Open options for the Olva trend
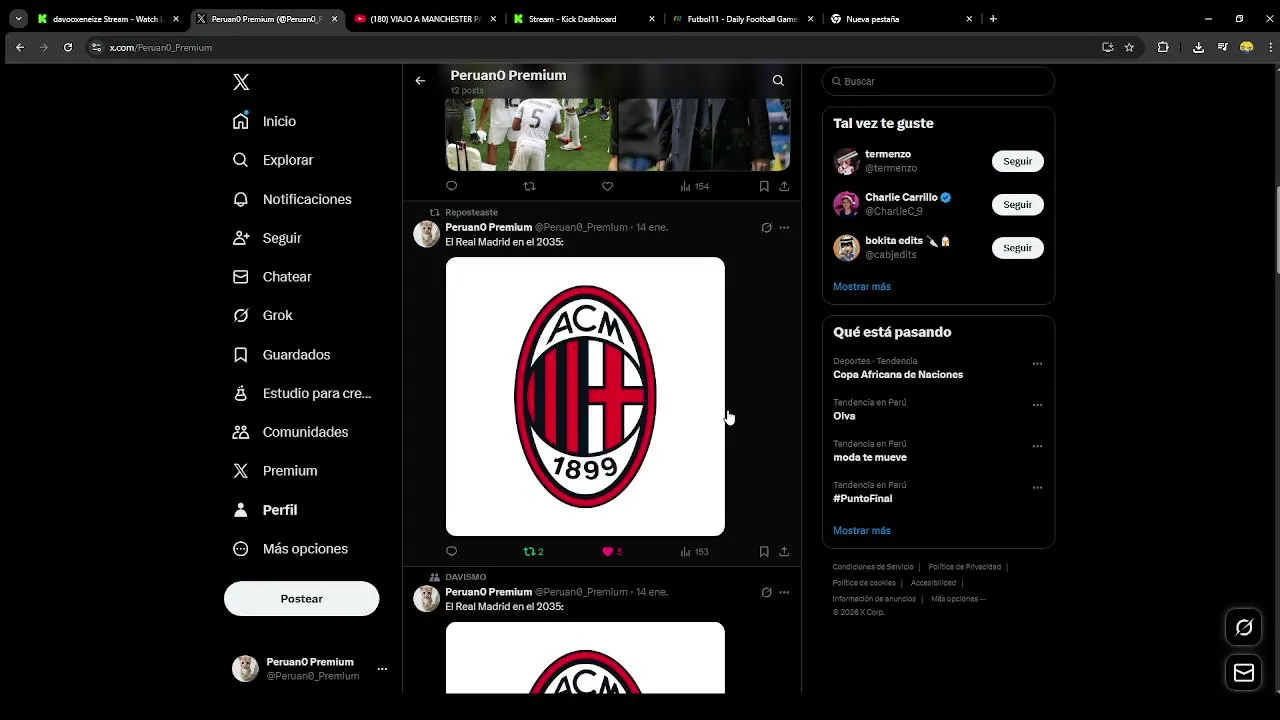This screenshot has width=1280, height=720. (x=1037, y=405)
